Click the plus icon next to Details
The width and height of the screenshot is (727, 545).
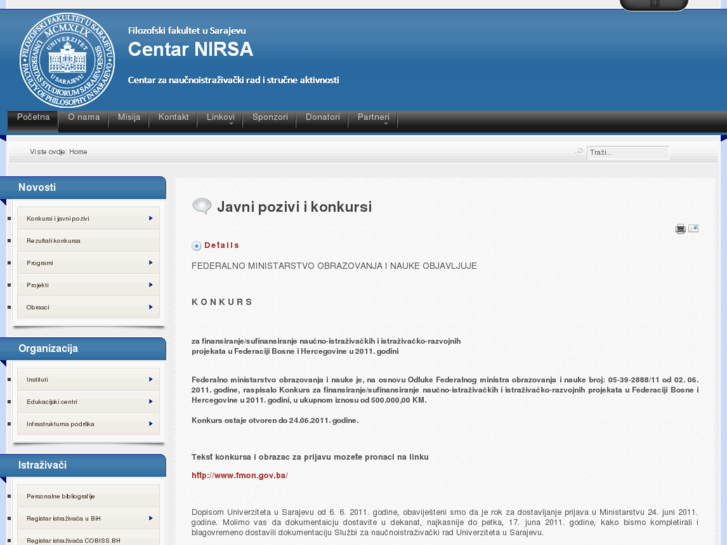[197, 245]
